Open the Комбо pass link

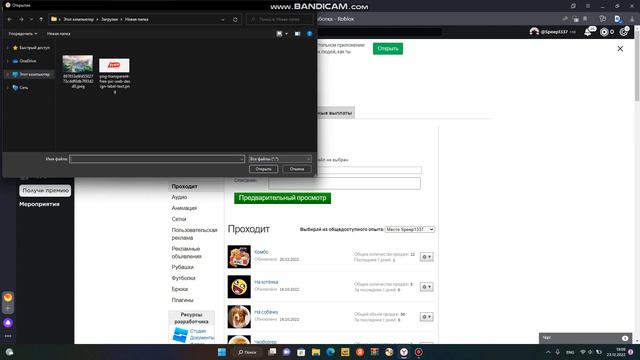tap(261, 252)
